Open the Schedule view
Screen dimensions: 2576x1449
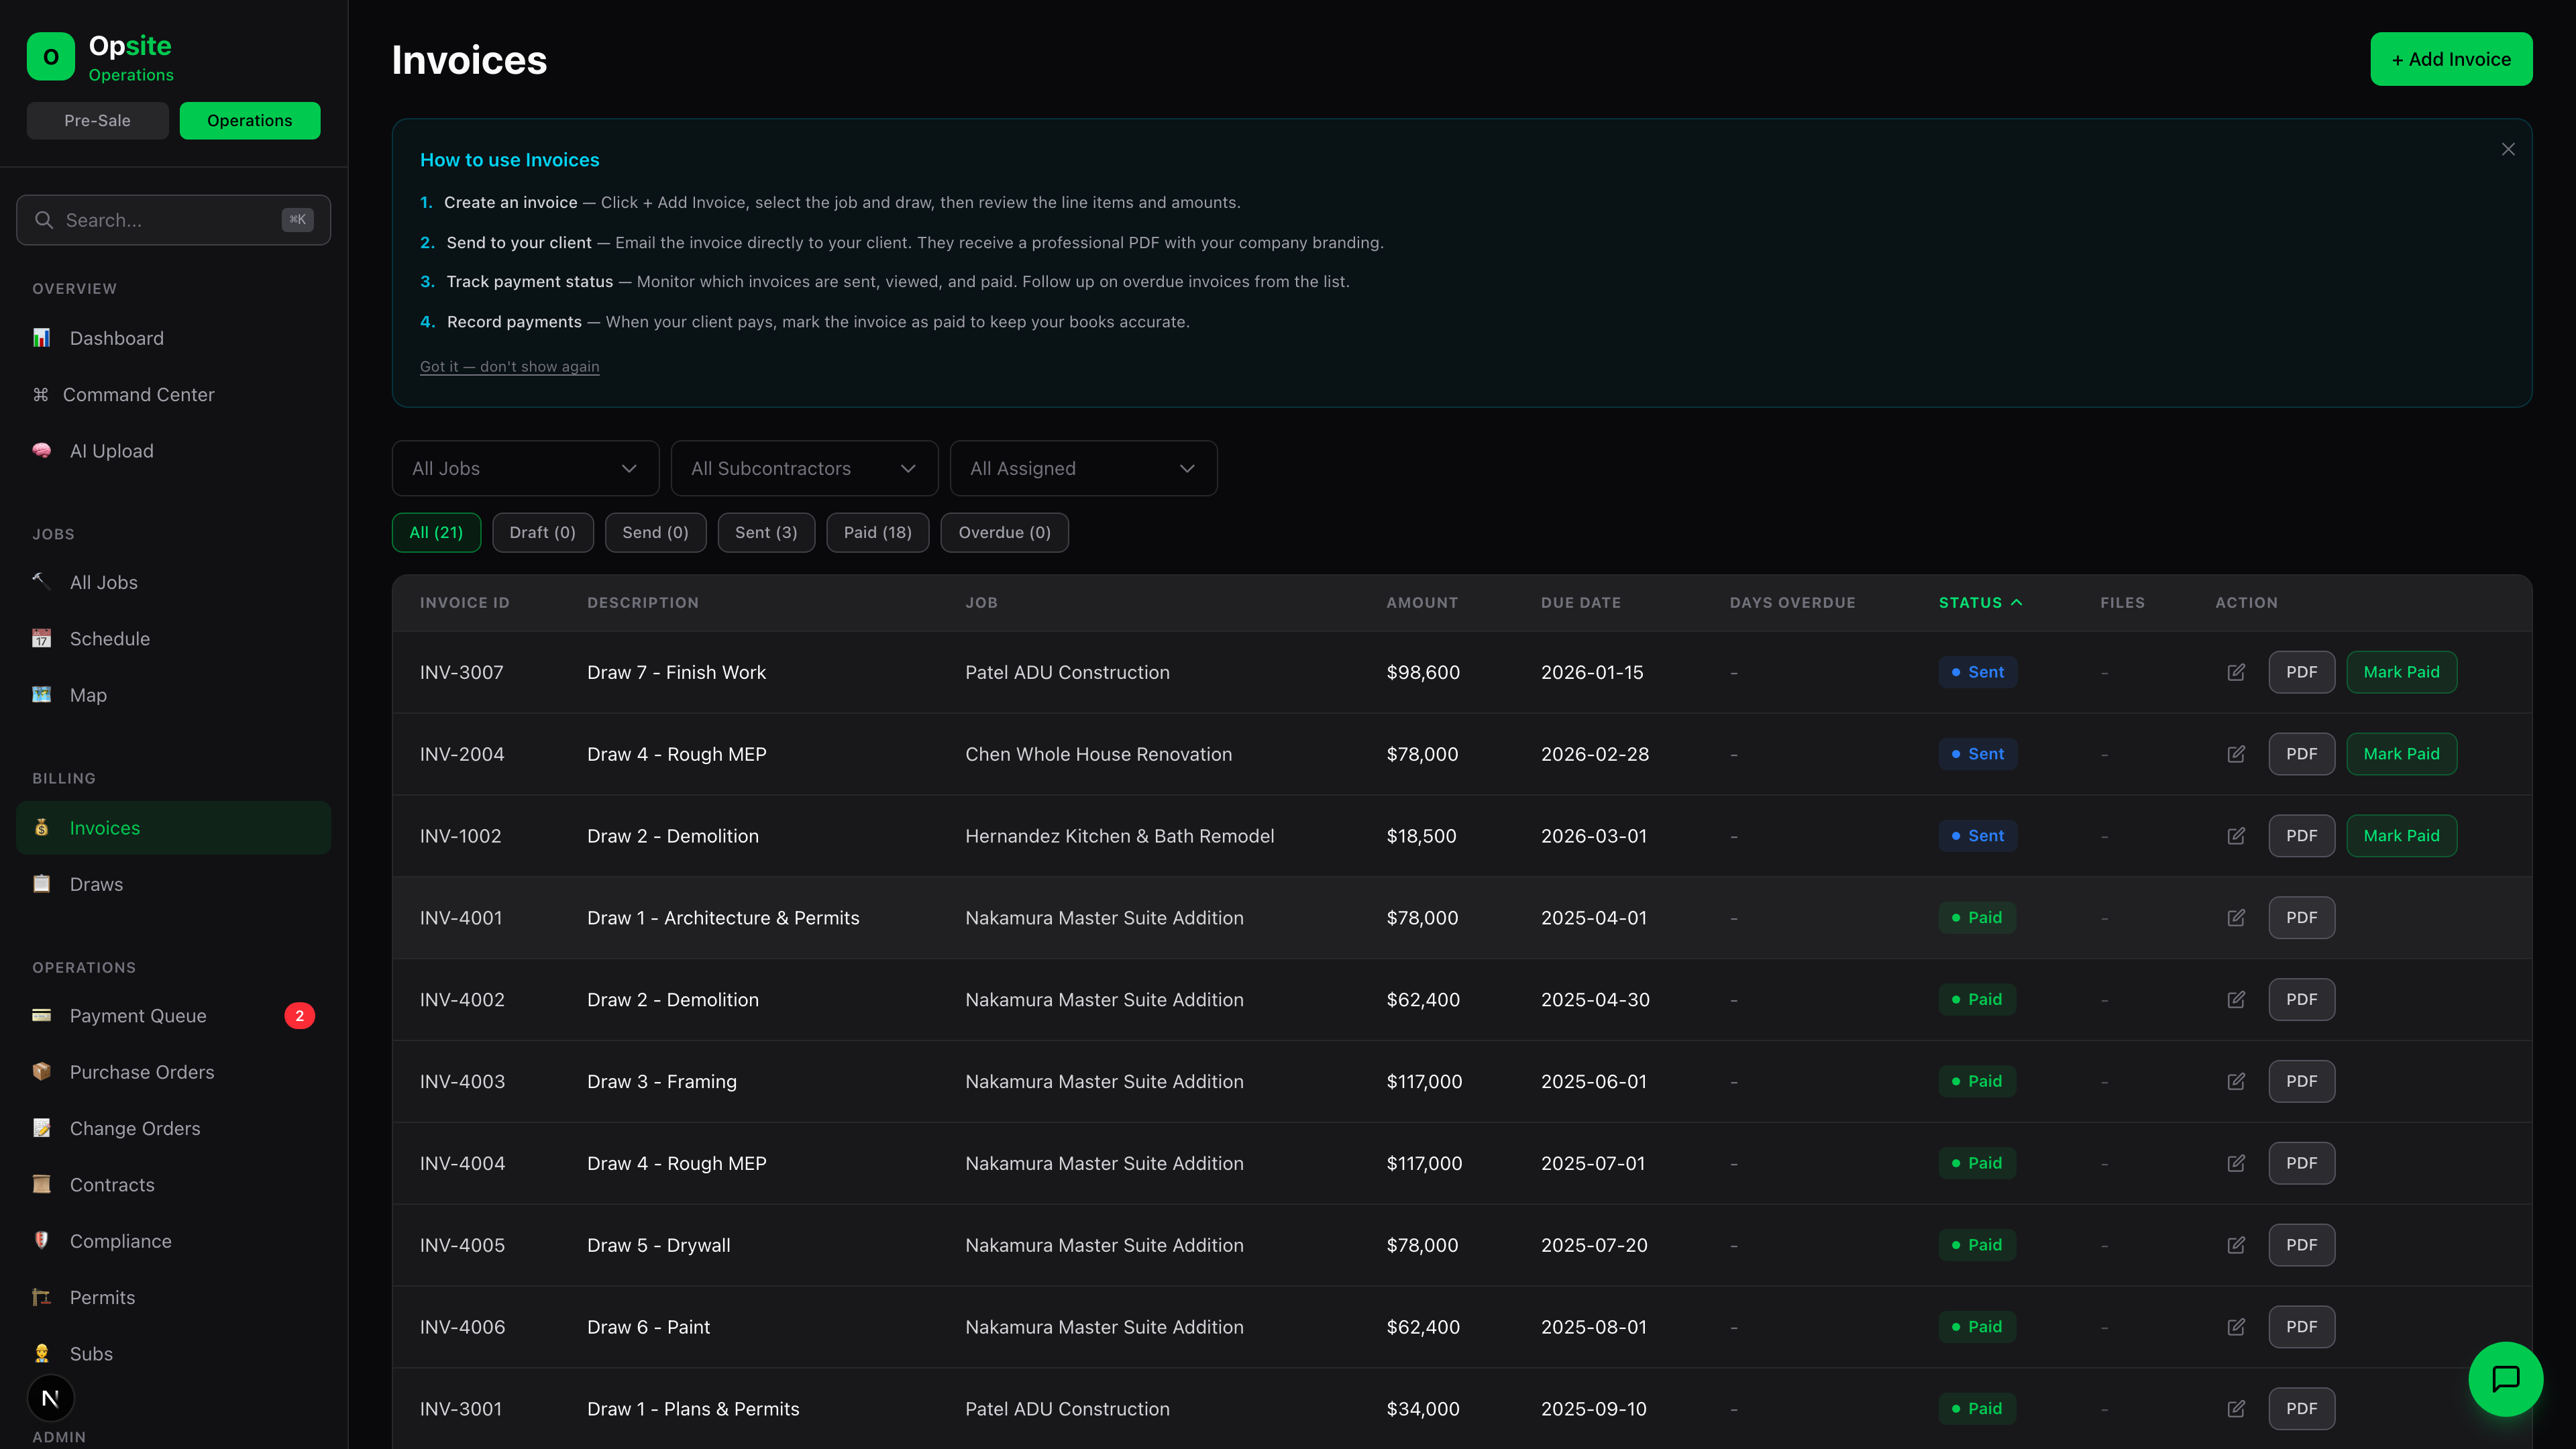click(109, 638)
